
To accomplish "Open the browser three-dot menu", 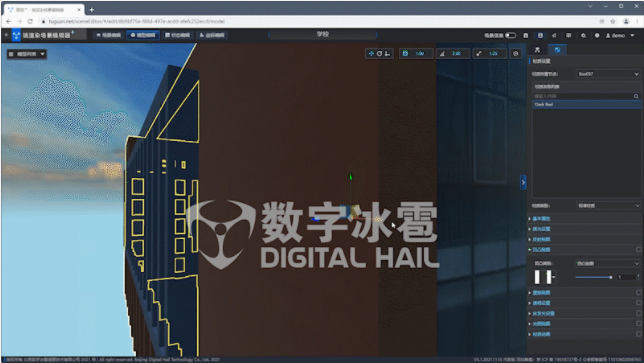I will coord(638,21).
